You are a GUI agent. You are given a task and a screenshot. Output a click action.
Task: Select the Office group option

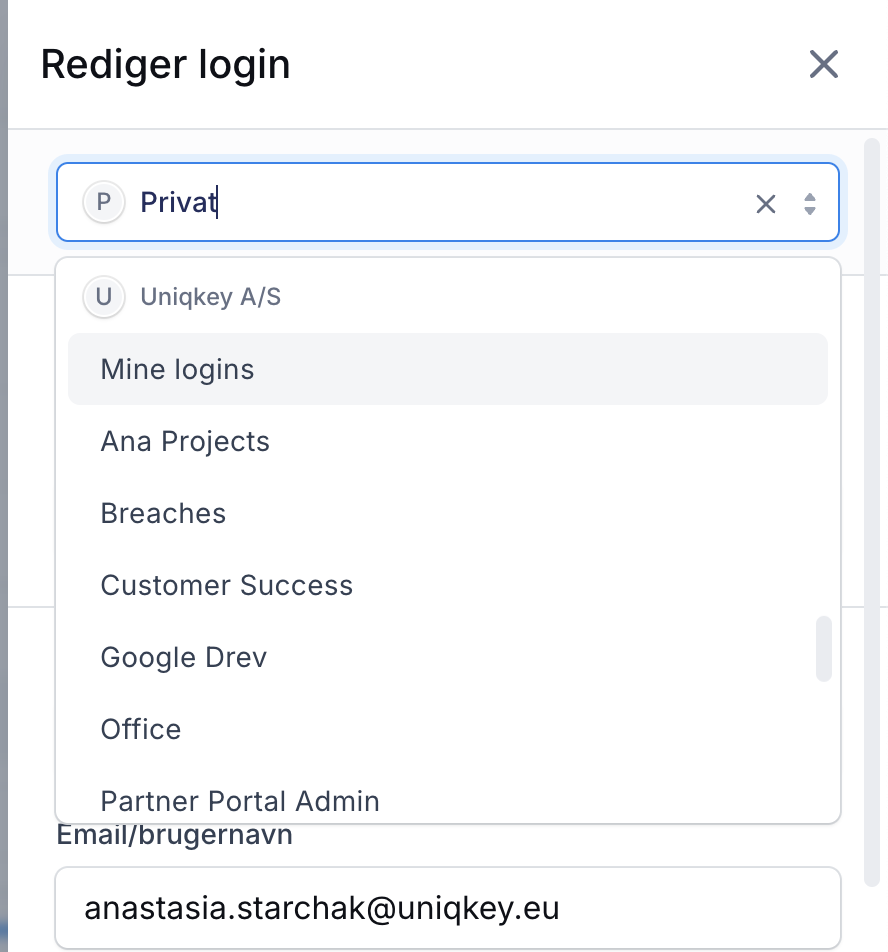coord(448,729)
